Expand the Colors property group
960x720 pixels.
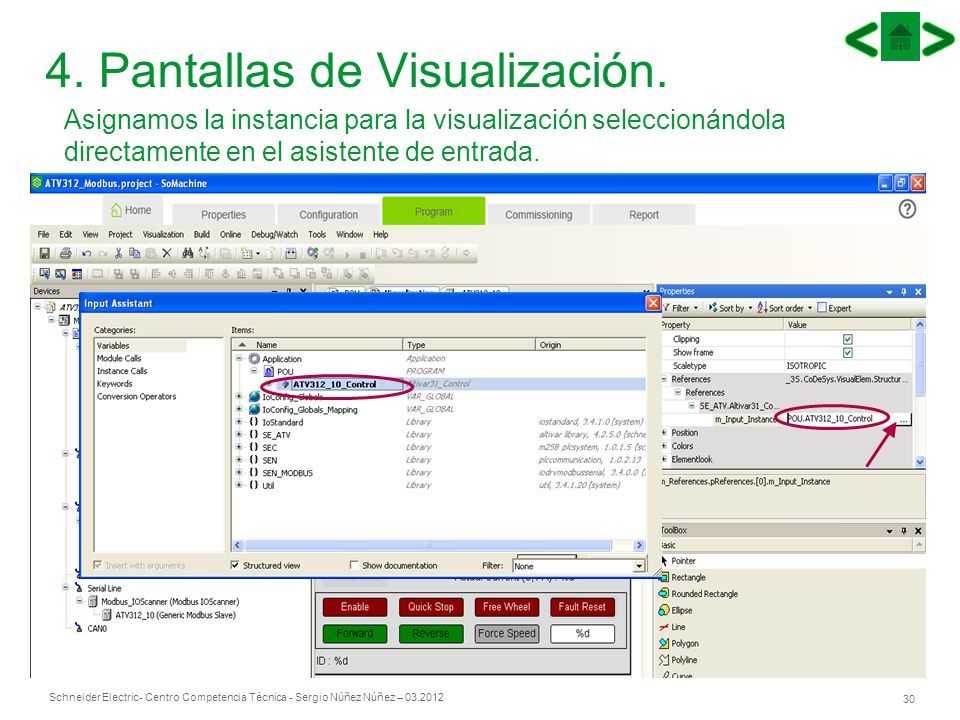pyautogui.click(x=664, y=446)
